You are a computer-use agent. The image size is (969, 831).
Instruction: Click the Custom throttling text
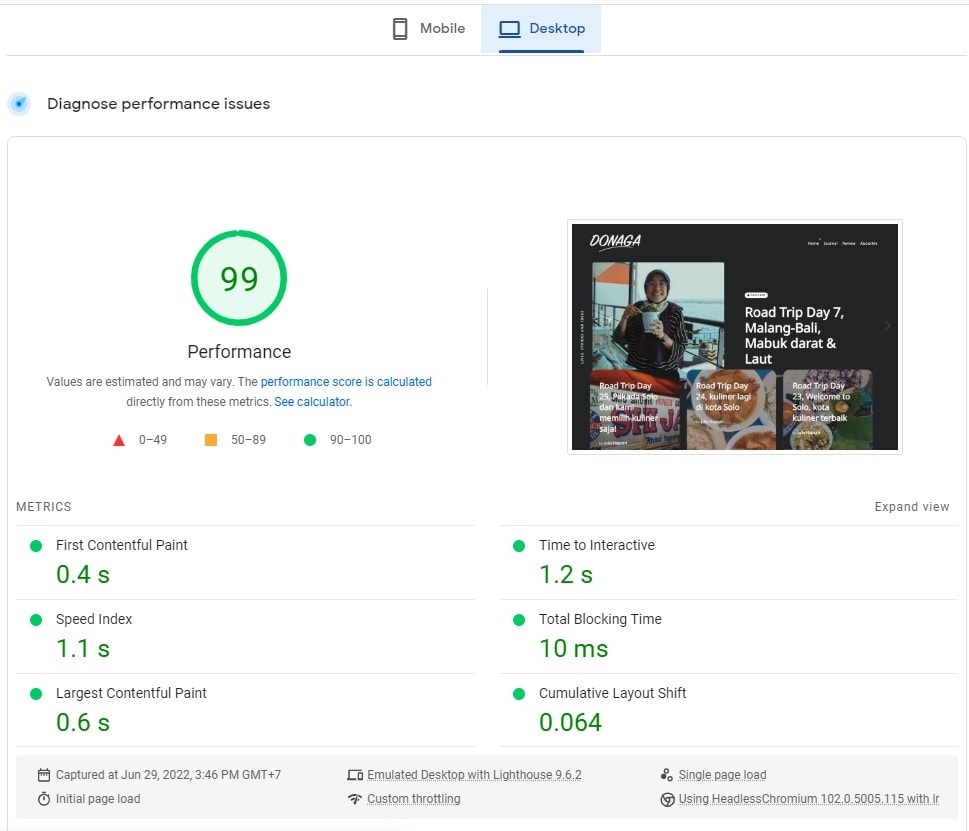(x=413, y=799)
